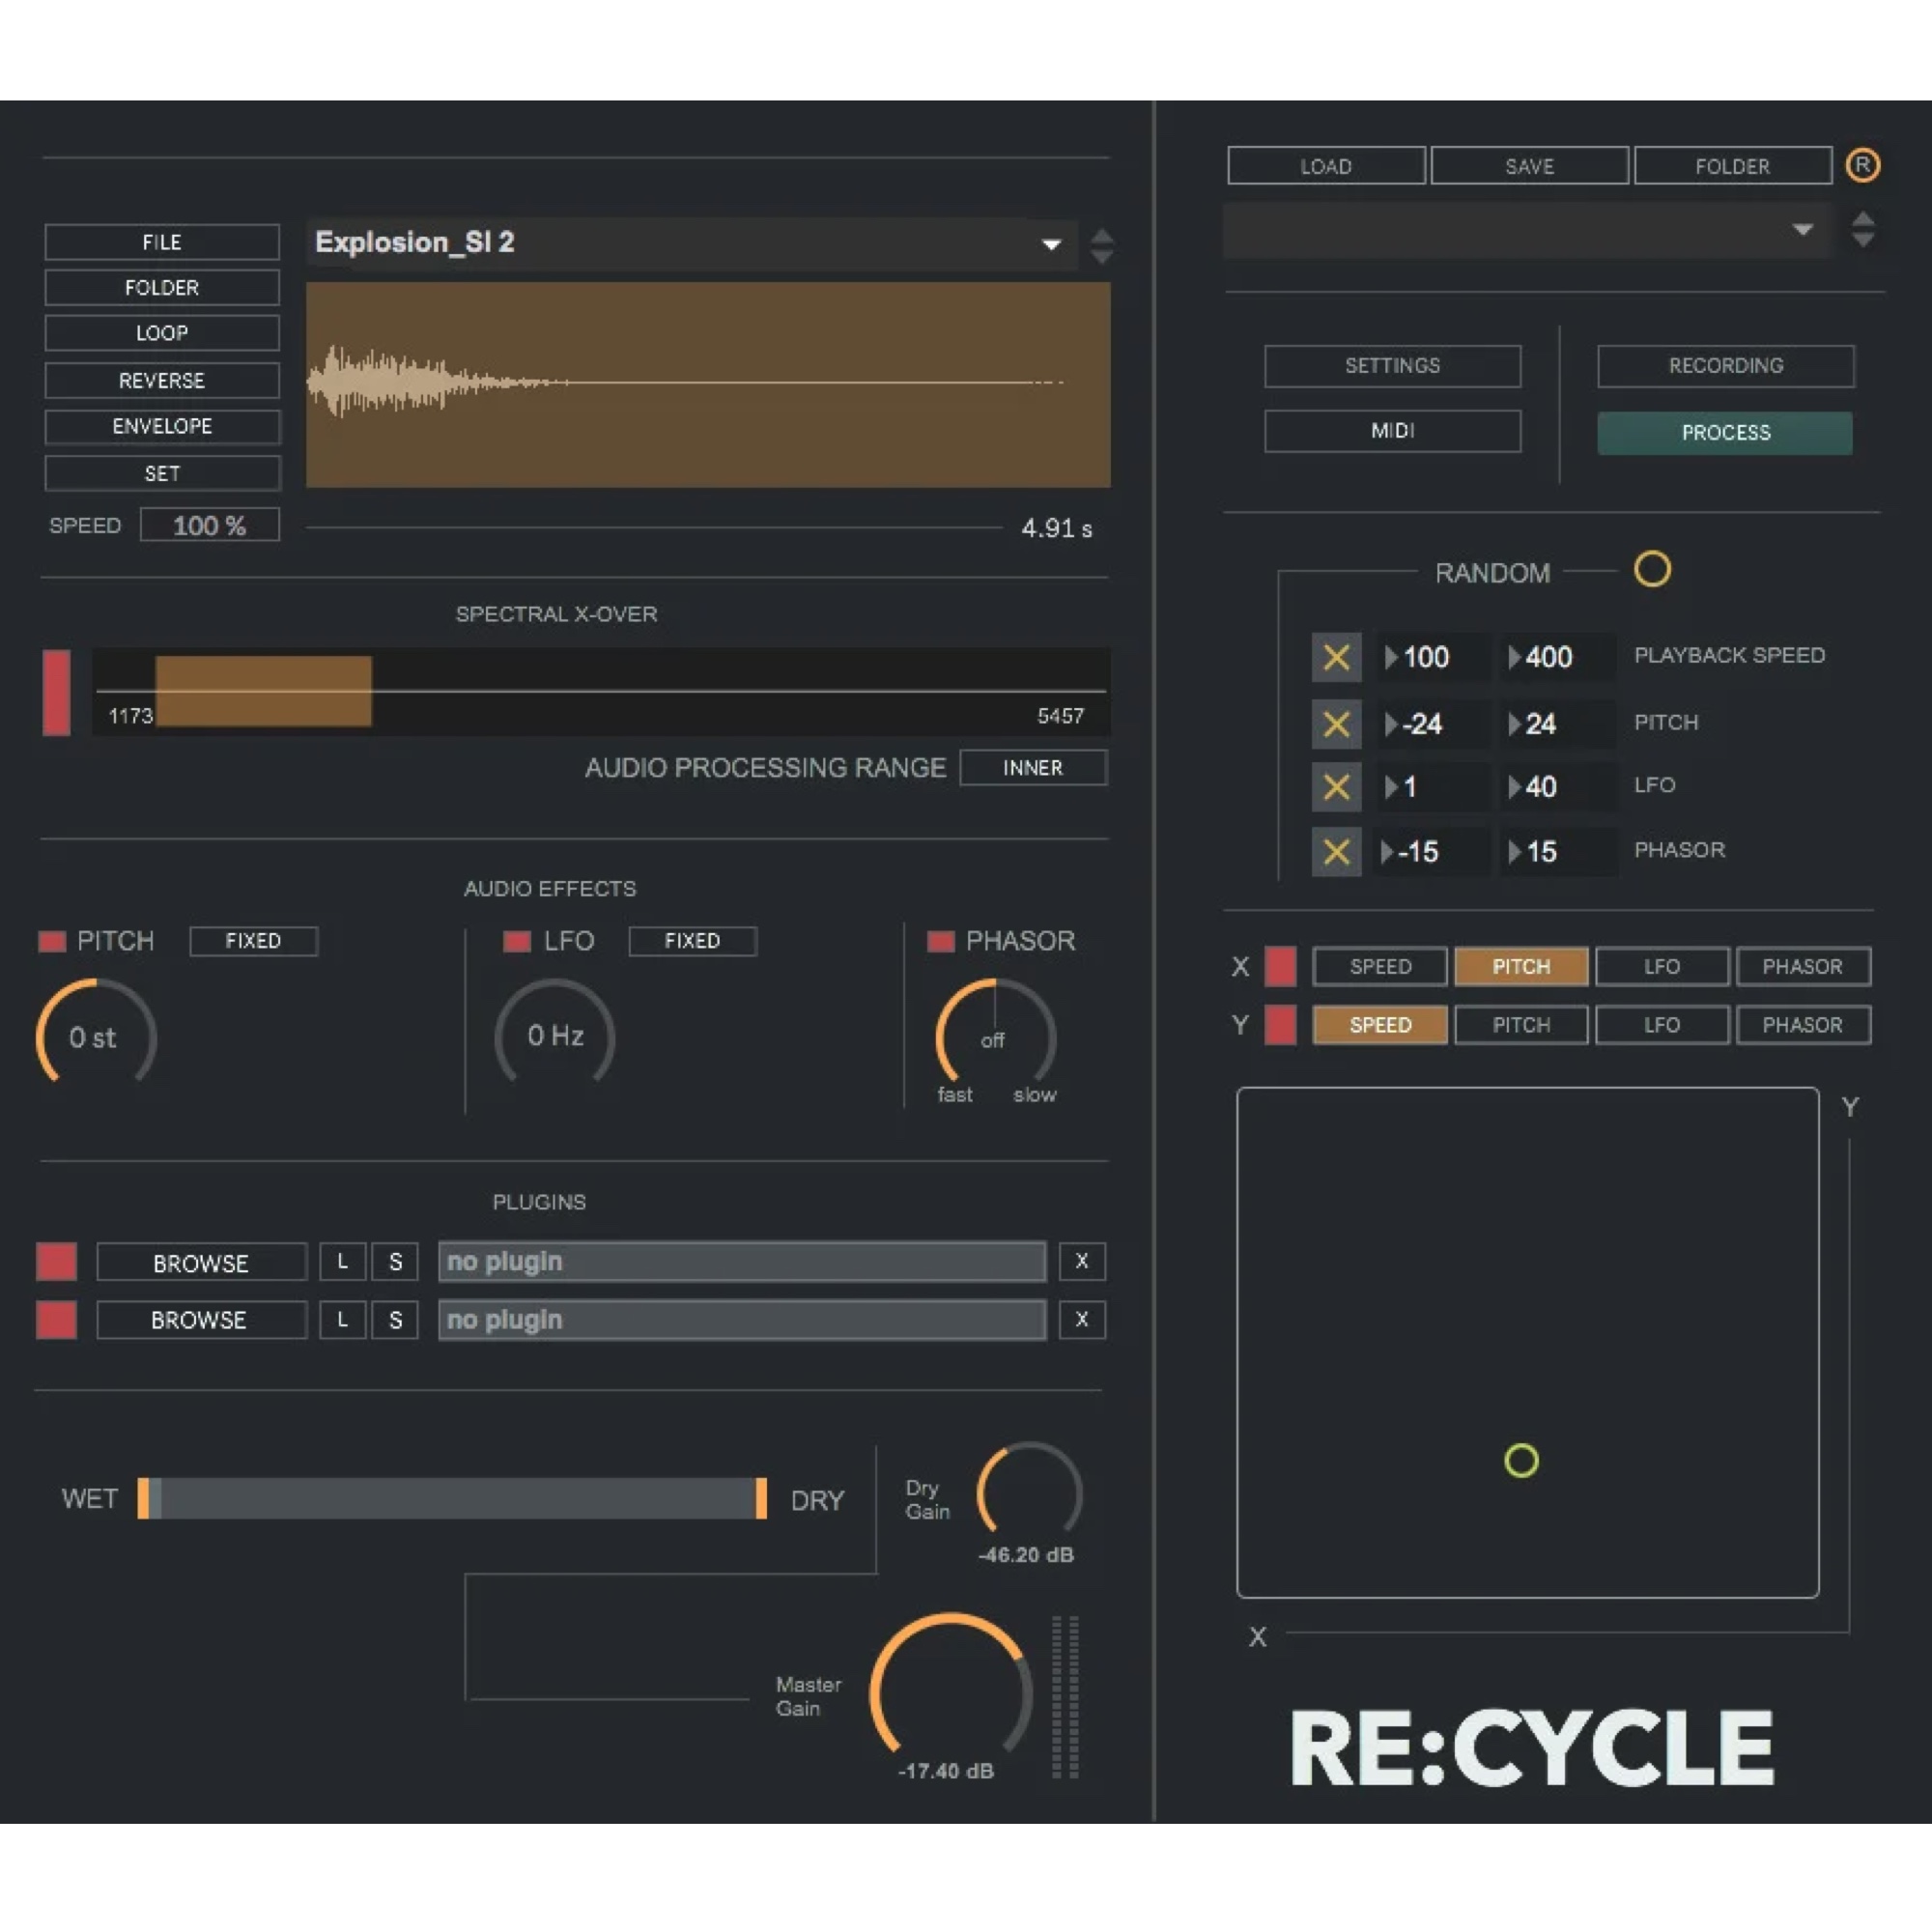Screen dimensions: 1932x1932
Task: Enable the second plugin slot red square
Action: pos(57,1320)
